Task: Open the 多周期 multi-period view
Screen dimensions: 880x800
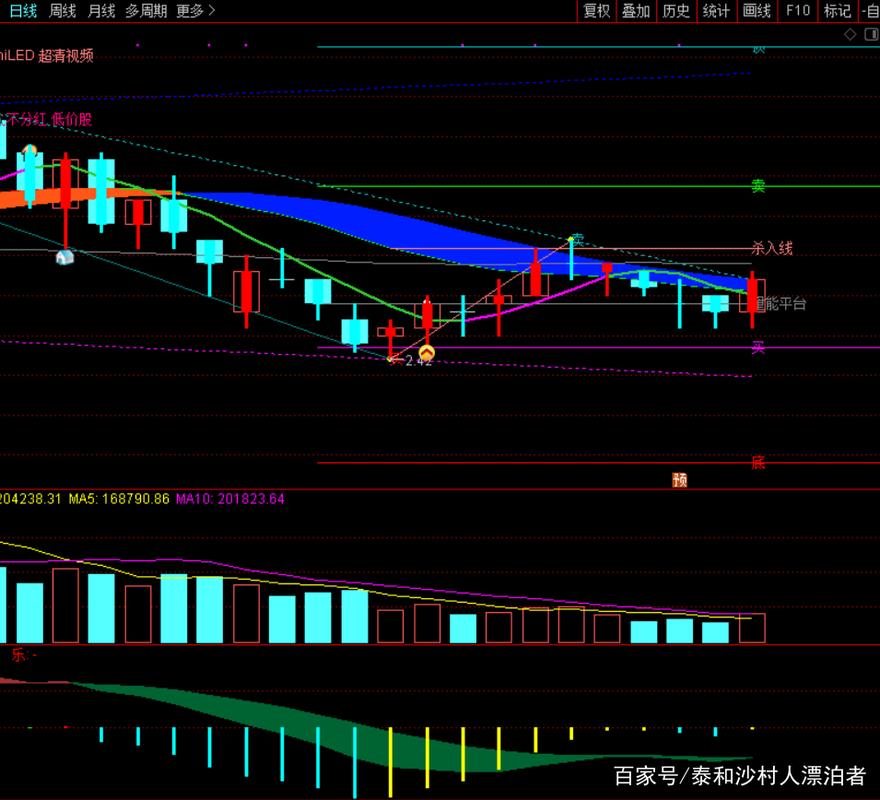Action: click(x=146, y=11)
